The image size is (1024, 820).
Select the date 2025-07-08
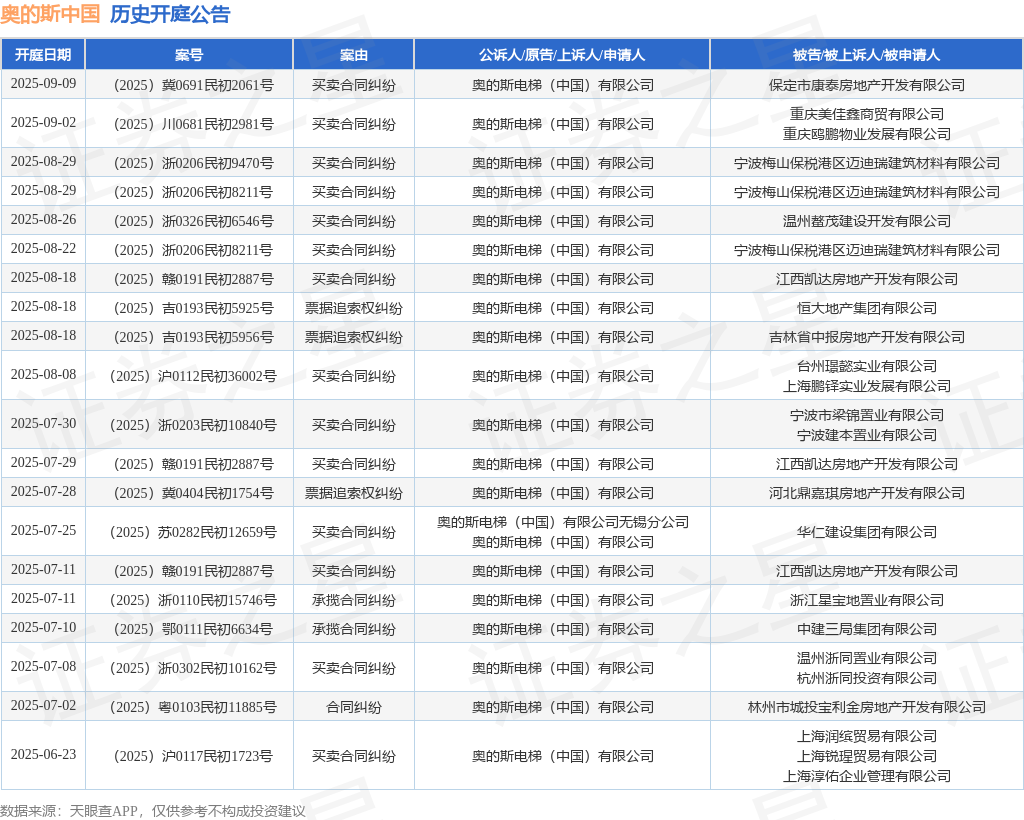click(43, 667)
